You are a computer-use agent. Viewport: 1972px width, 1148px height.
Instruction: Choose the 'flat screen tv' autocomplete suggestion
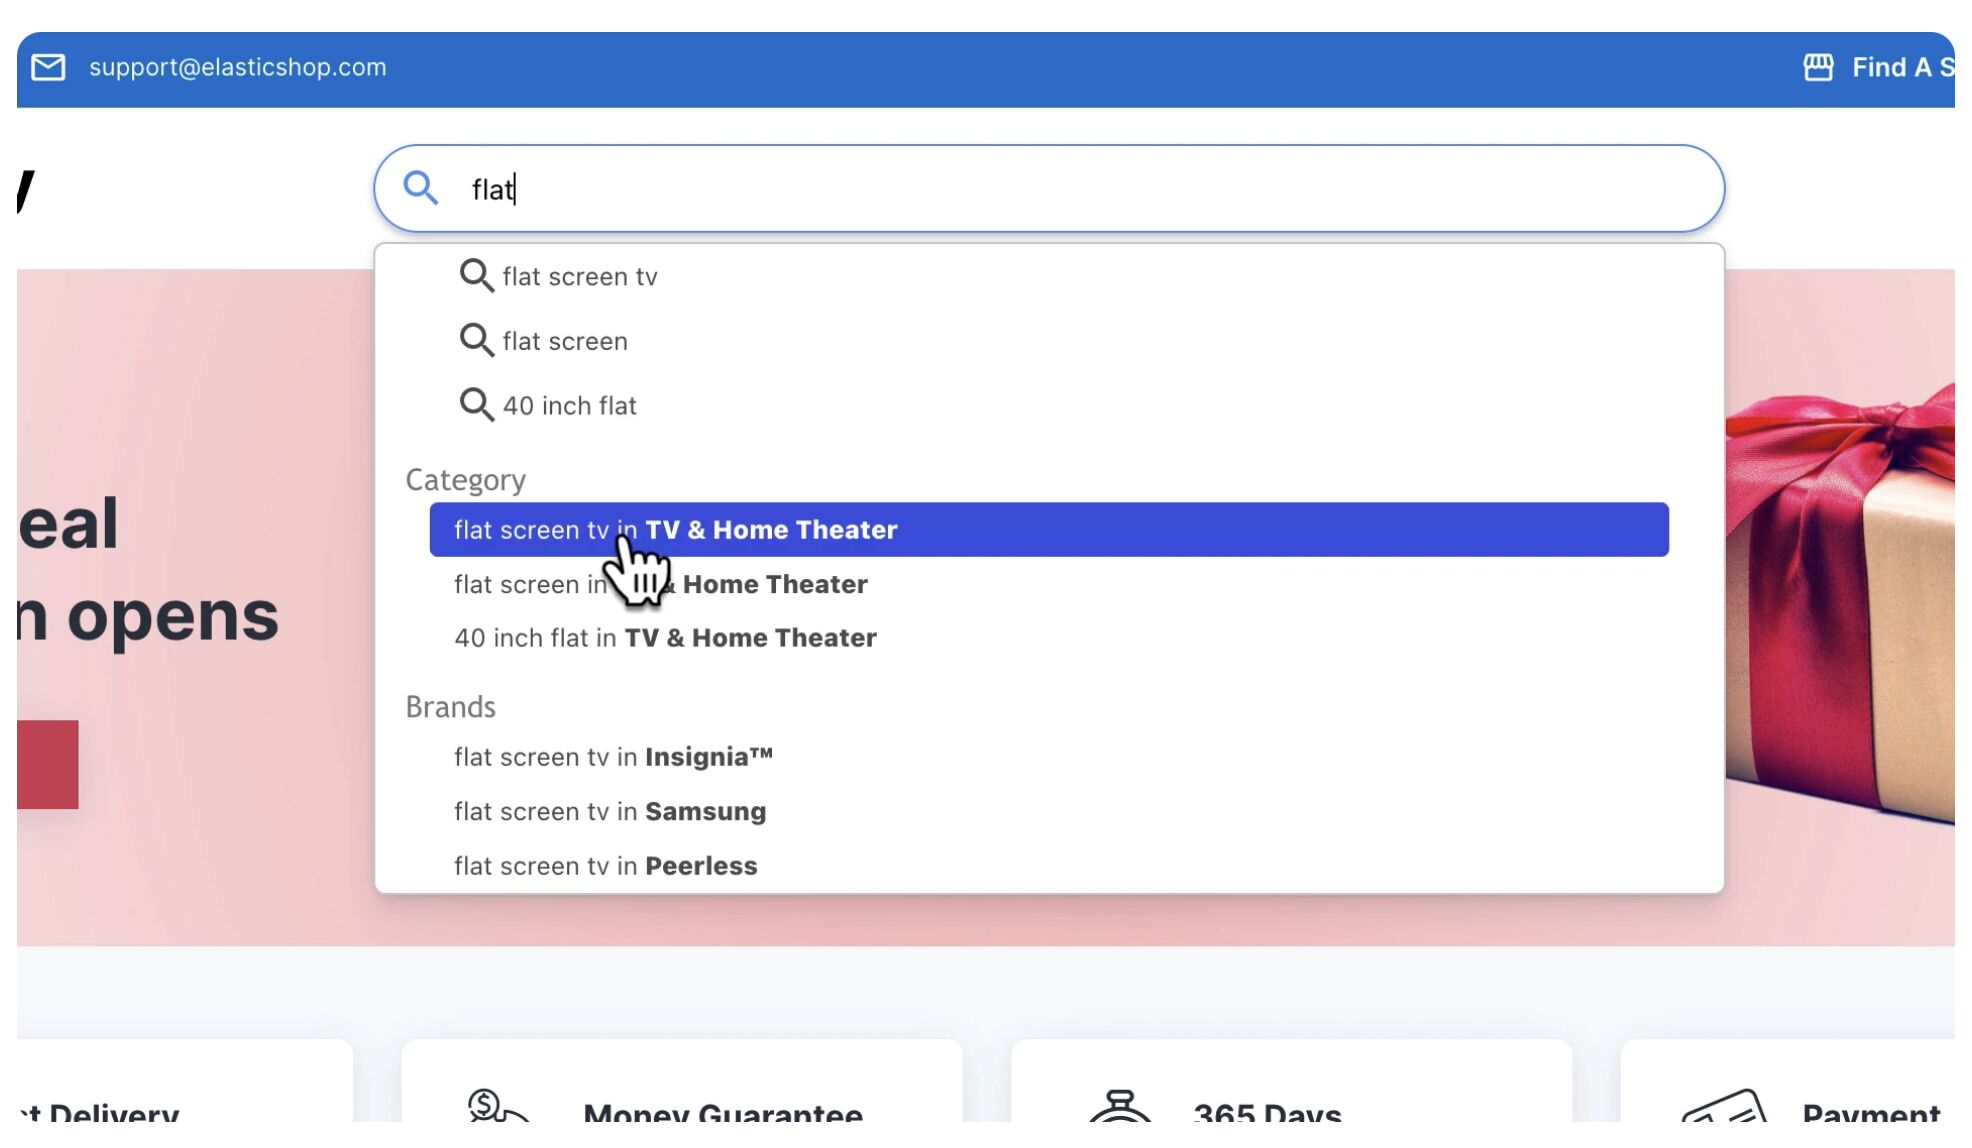click(580, 276)
